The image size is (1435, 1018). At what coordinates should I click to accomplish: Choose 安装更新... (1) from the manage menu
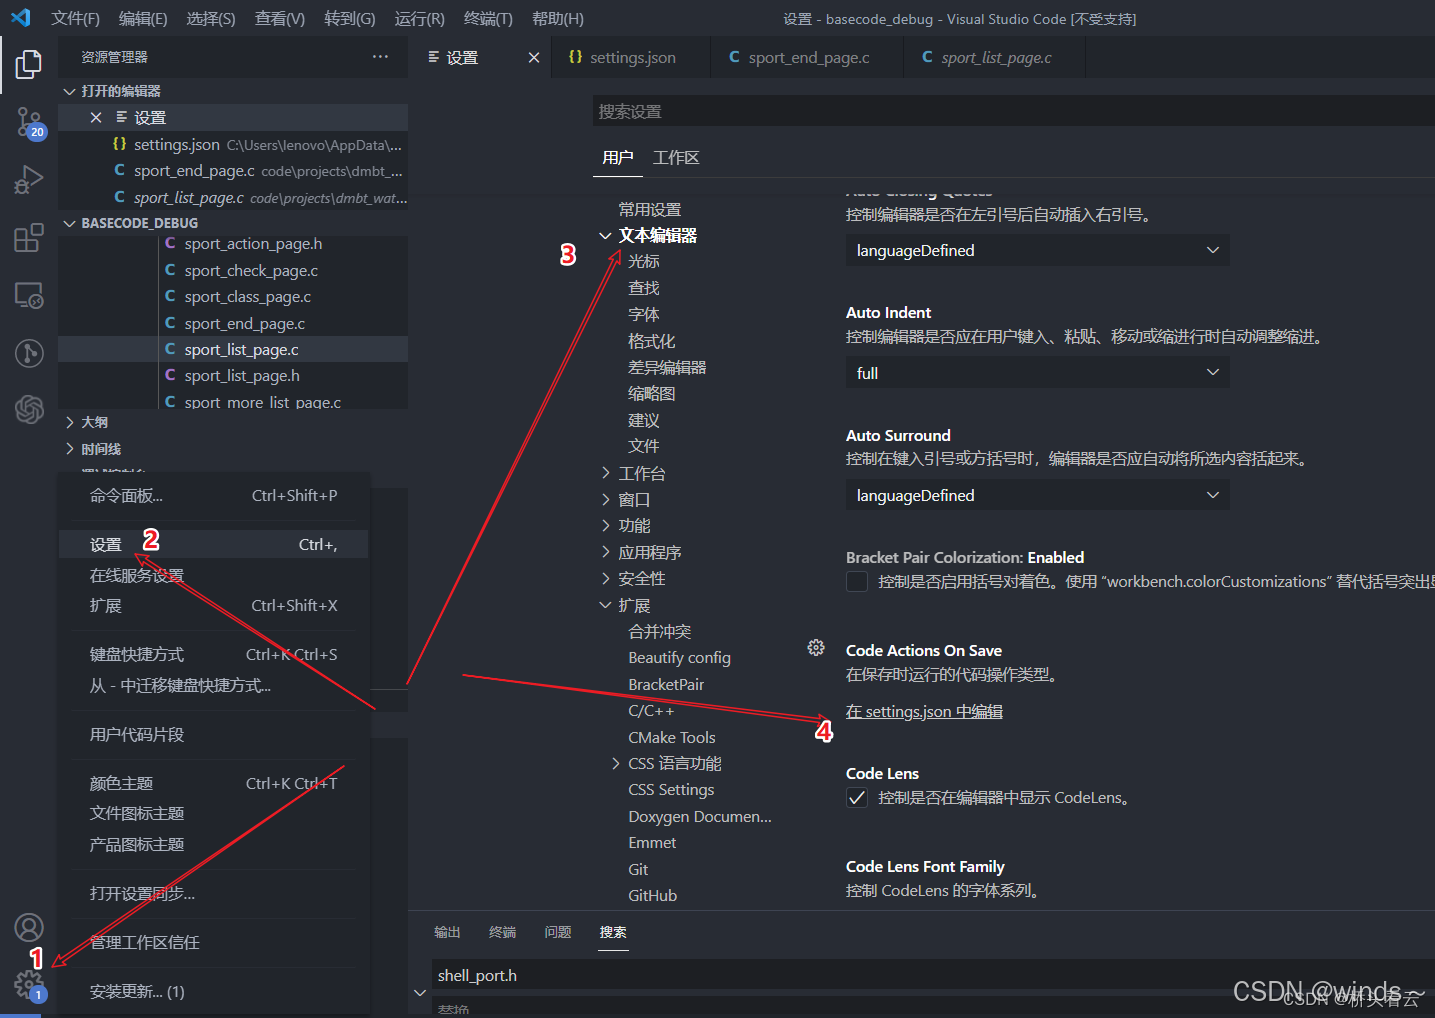[214, 992]
